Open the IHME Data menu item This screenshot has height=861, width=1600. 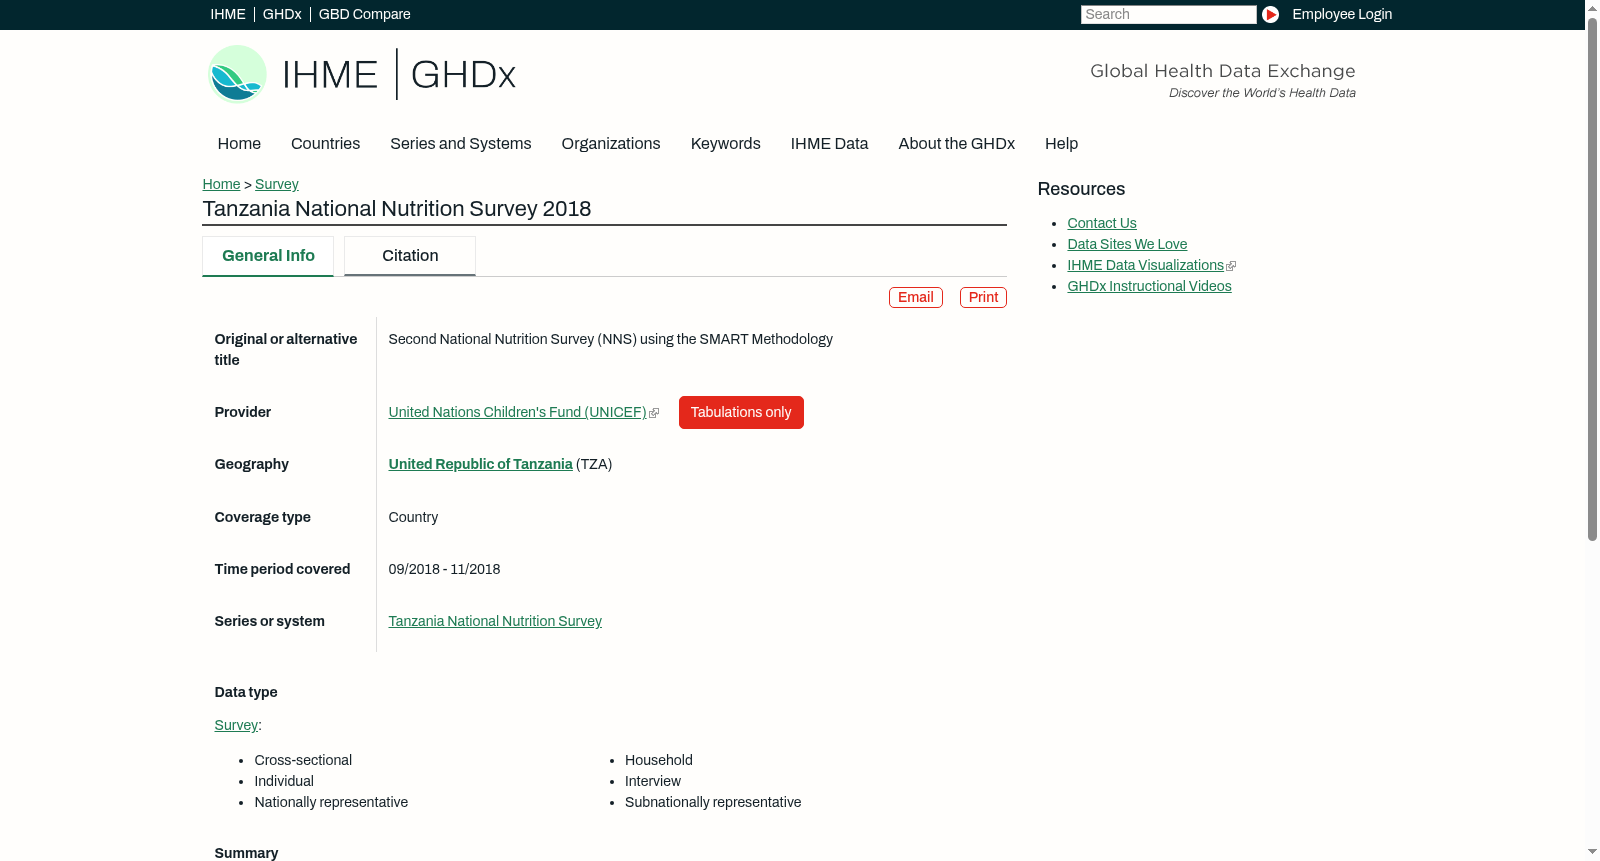coord(829,144)
